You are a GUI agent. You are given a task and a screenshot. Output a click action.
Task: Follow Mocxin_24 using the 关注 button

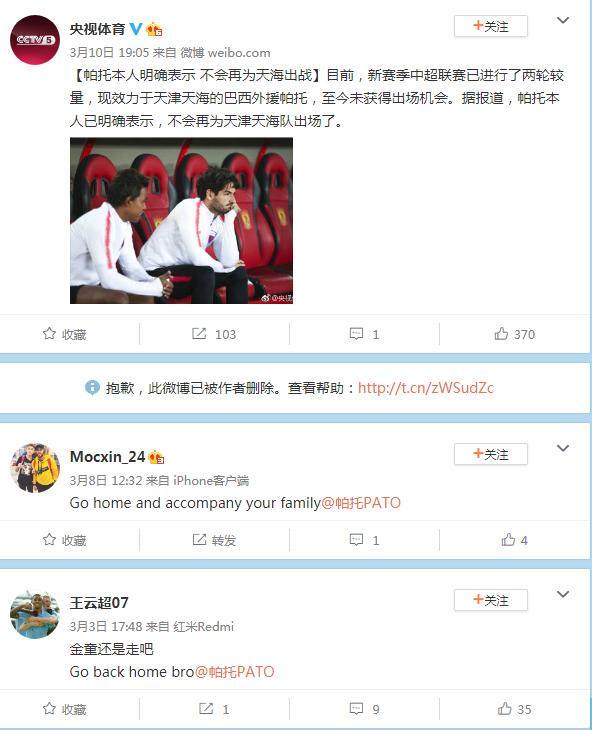[x=491, y=454]
